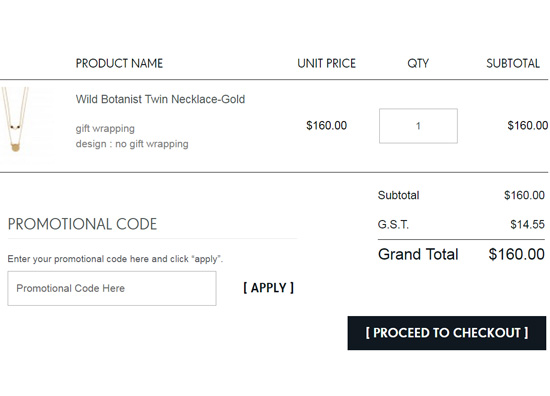Click the G.S.T. label
The height and width of the screenshot is (396, 550).
click(393, 224)
